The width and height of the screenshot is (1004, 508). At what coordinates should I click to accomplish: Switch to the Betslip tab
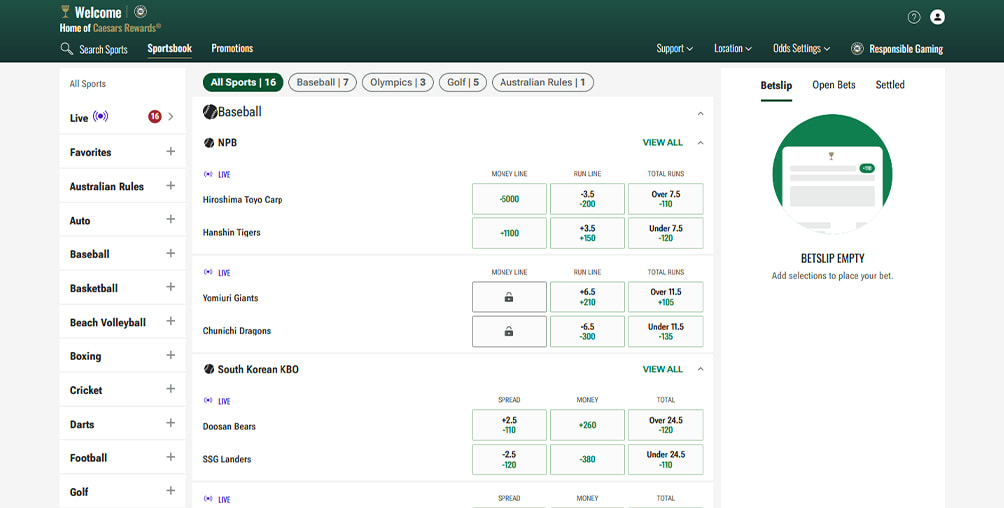tap(776, 85)
